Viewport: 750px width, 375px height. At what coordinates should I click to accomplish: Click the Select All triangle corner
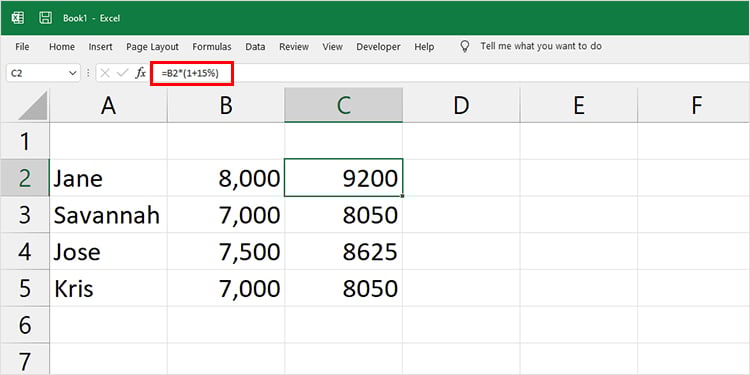click(x=33, y=105)
